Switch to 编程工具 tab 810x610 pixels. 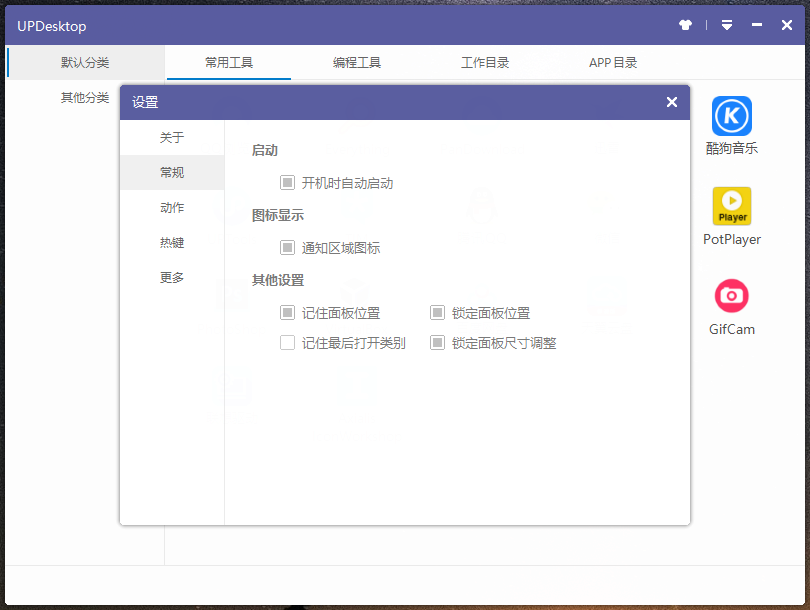click(357, 62)
